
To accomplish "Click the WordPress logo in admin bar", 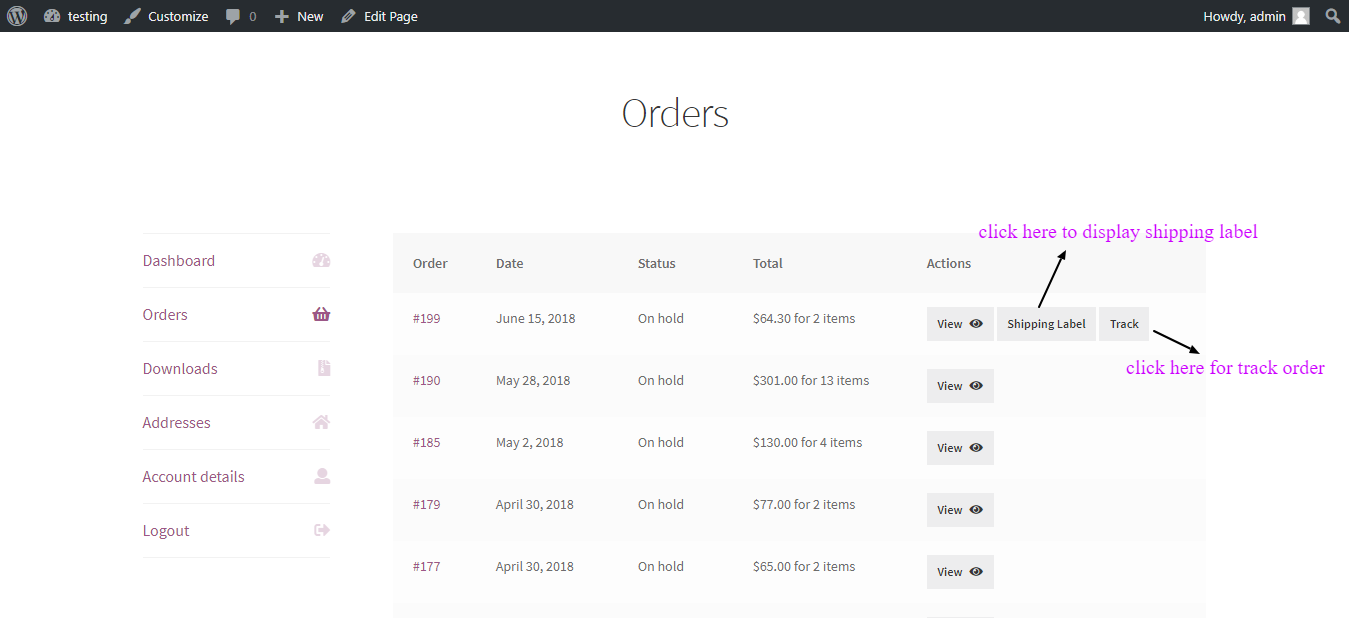I will click(x=16, y=16).
